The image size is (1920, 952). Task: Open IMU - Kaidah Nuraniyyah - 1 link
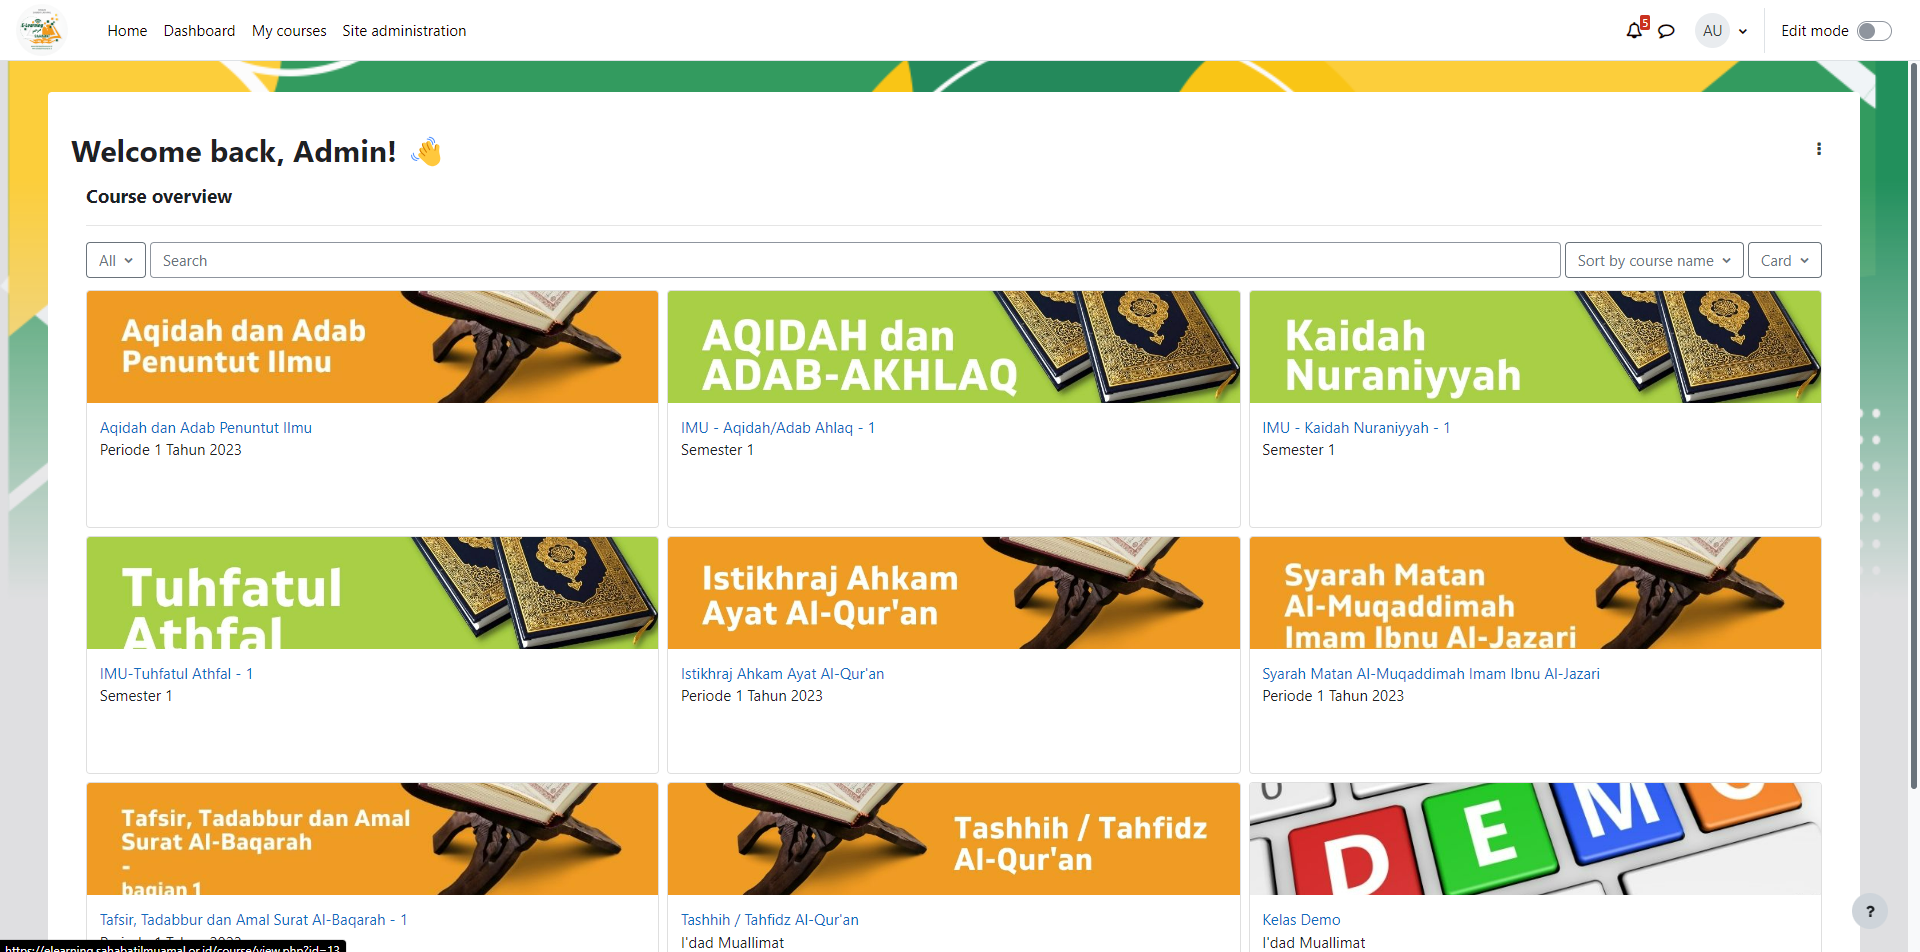[1356, 428]
